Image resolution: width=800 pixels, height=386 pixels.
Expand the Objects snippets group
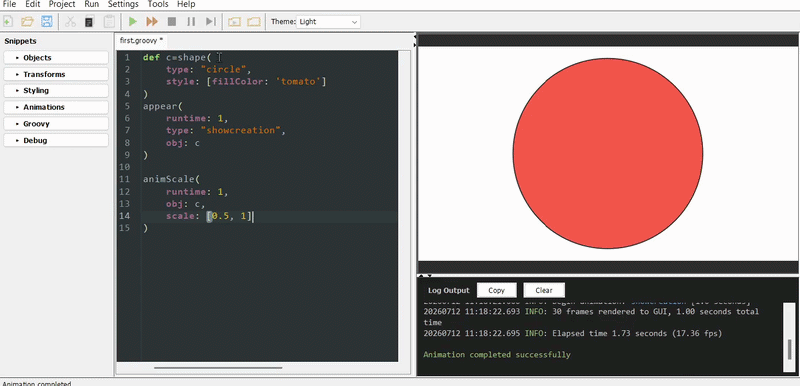coord(56,58)
